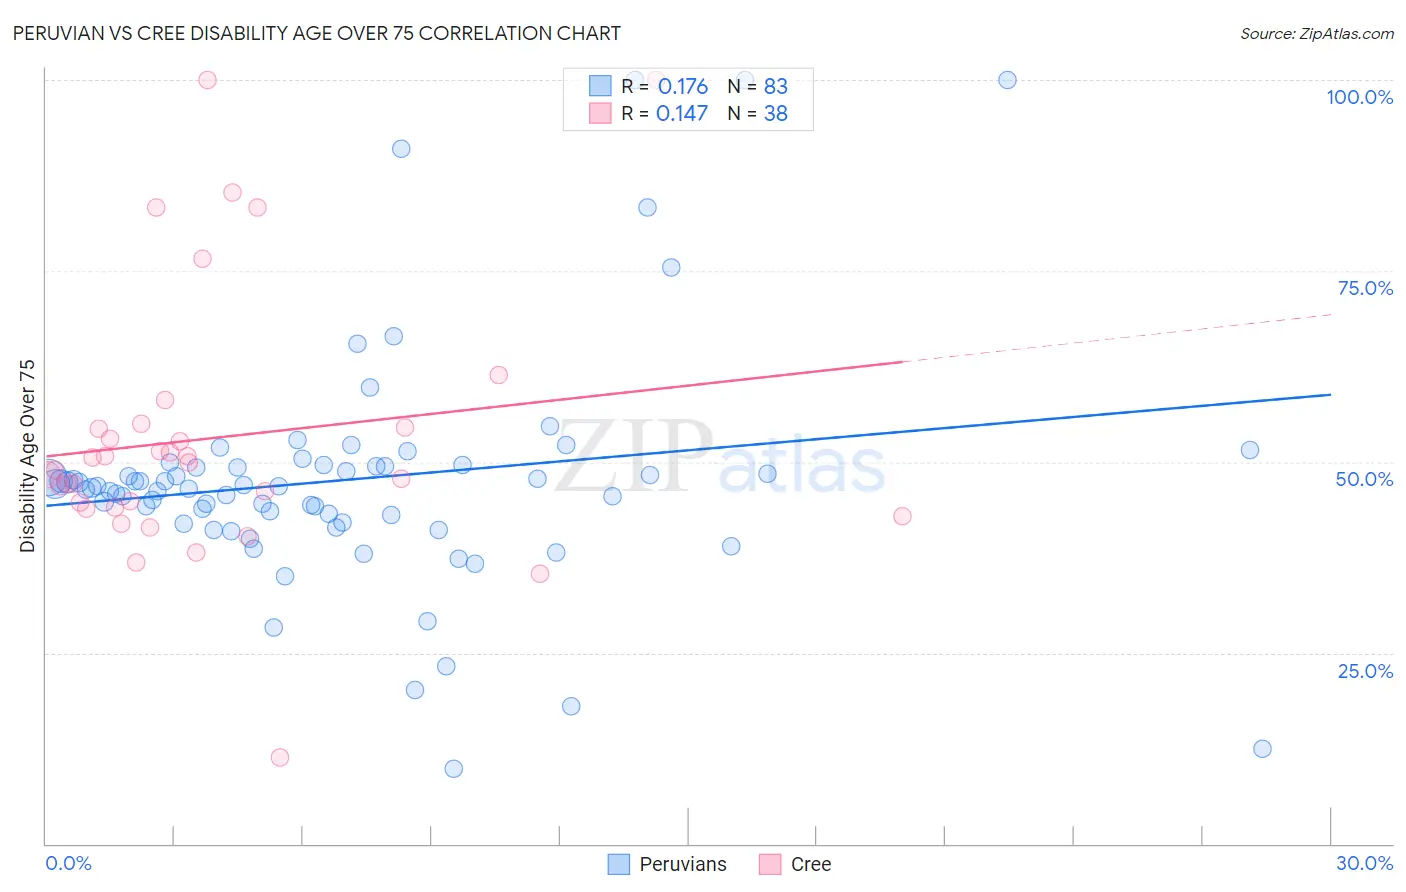Click the blue Peruvians legend swatch
1406x892 pixels.
coord(619,864)
